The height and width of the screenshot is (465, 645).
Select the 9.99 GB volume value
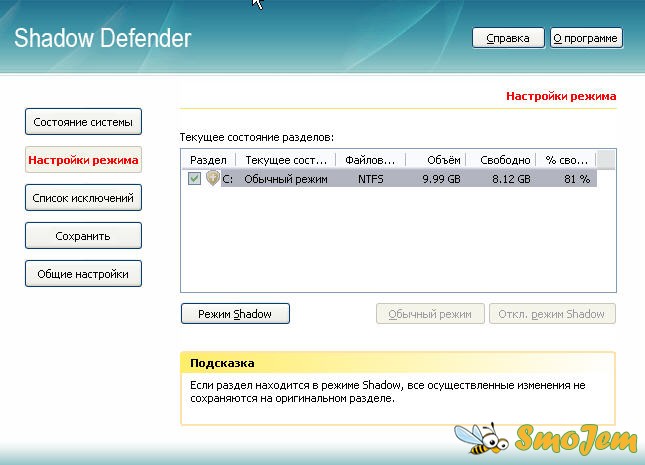(x=441, y=179)
